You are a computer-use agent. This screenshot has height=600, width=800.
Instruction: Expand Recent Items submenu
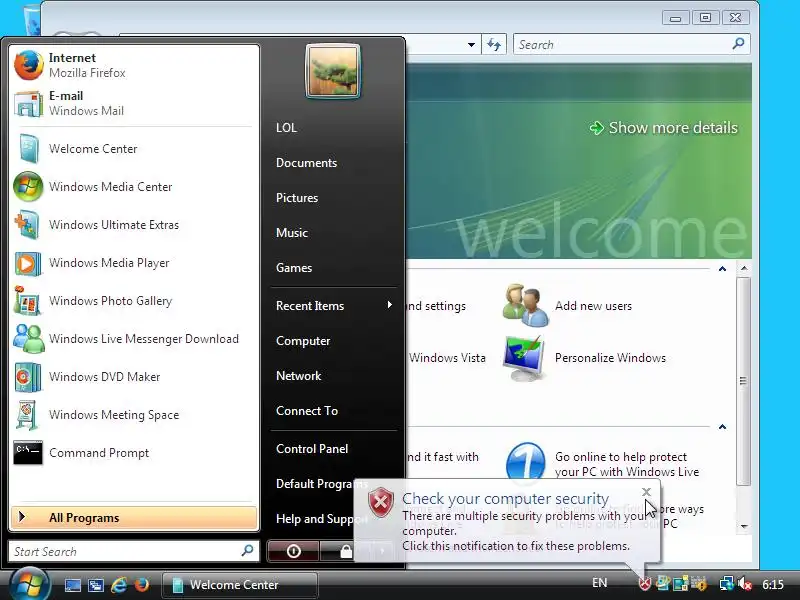pos(334,306)
